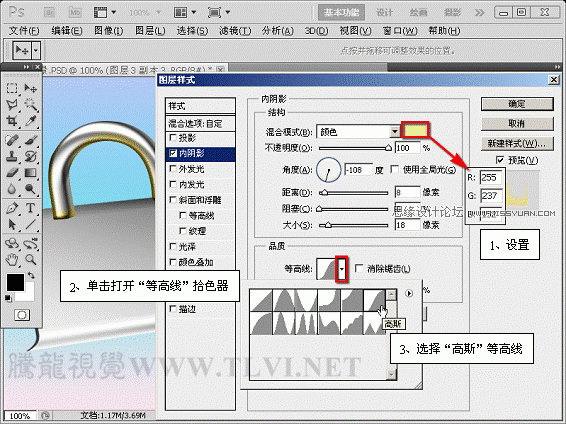Select the Path Selection tool
Image resolution: width=566 pixels, height=424 pixels.
(x=12, y=224)
